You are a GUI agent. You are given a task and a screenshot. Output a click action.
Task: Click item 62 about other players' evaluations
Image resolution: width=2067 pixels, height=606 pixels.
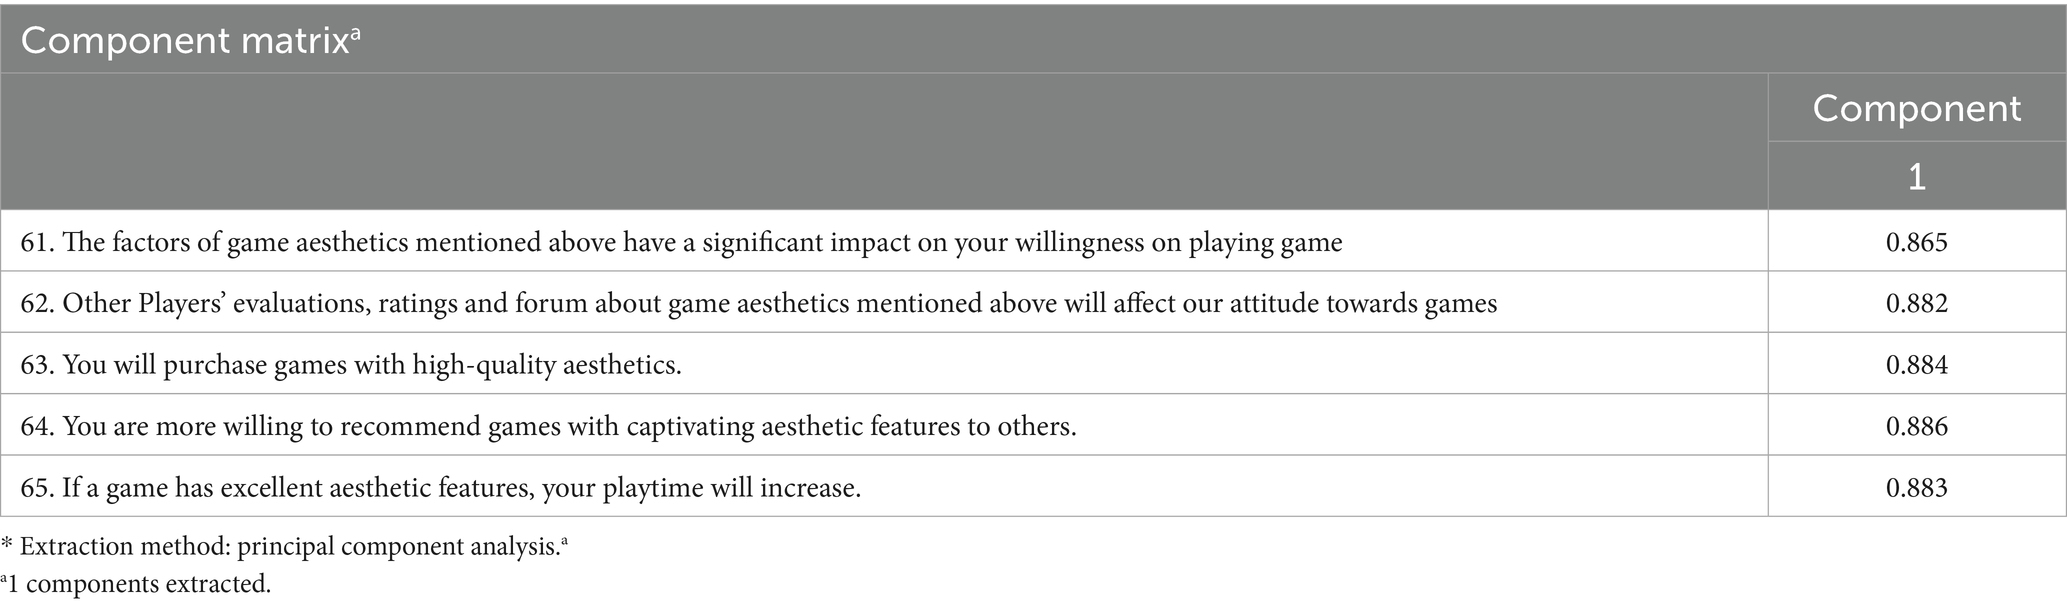[758, 303]
